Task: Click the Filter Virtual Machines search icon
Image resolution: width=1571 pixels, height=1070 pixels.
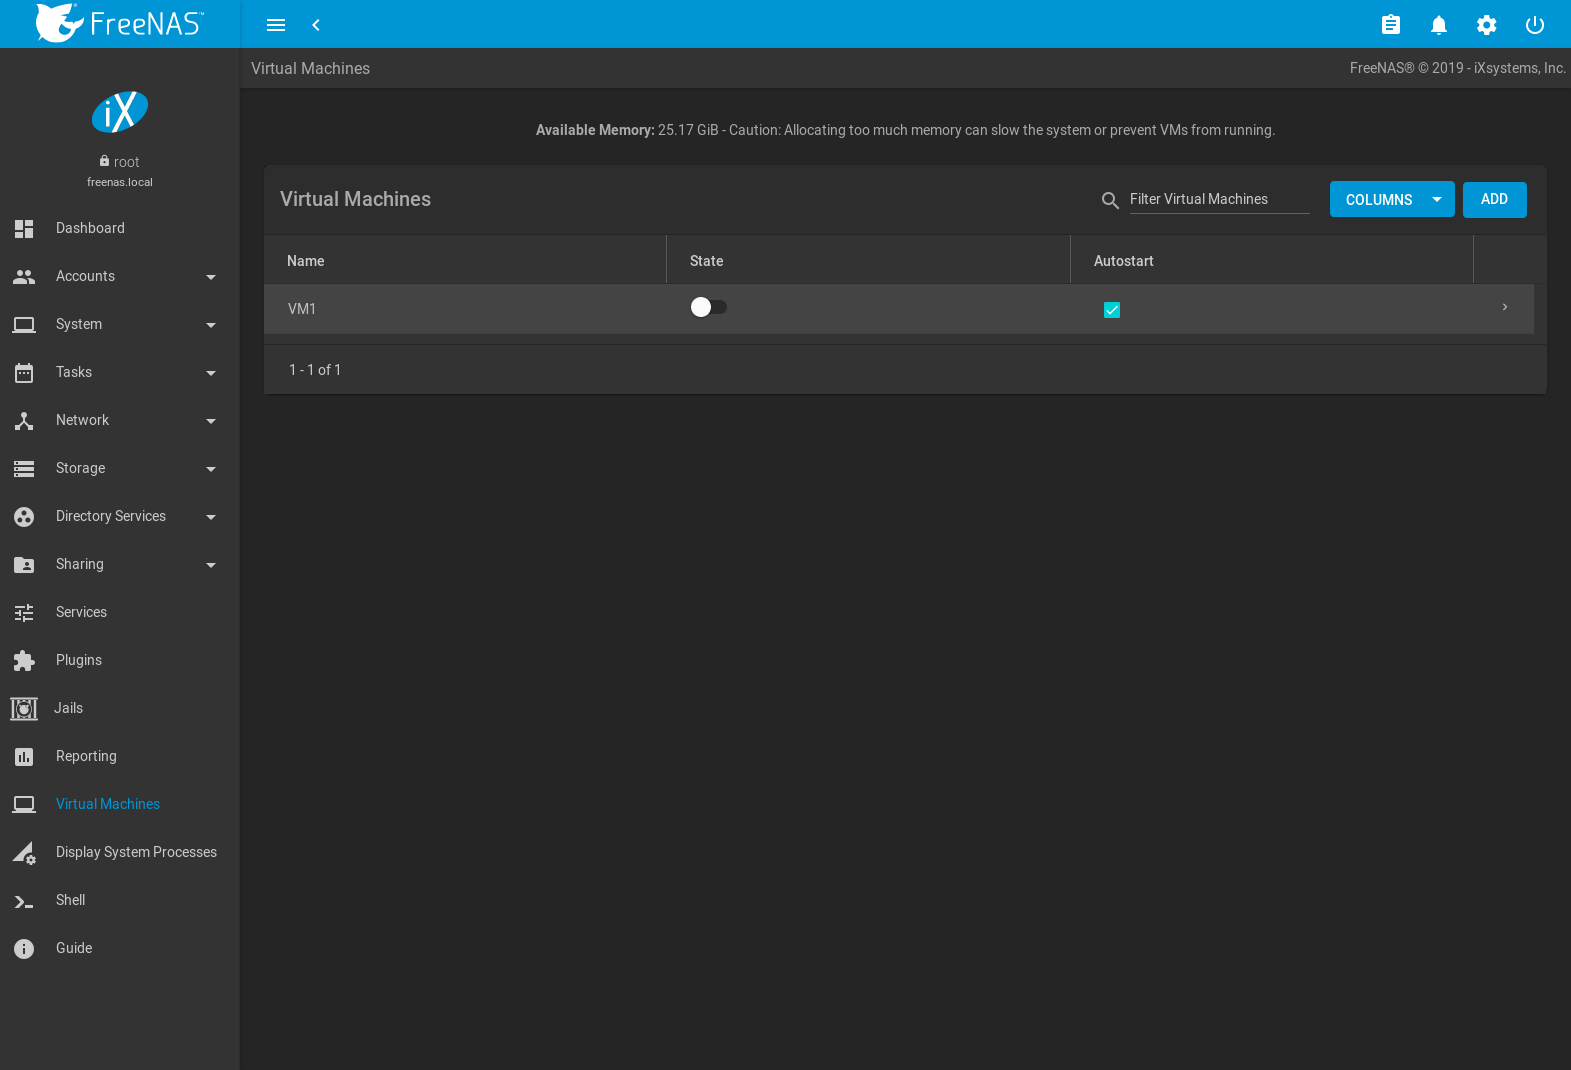Action: 1109,200
